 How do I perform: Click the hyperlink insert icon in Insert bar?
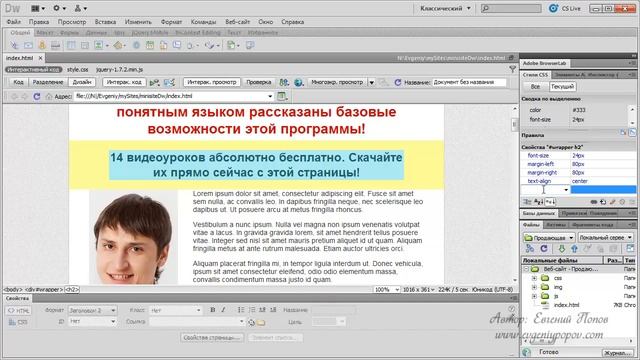[14, 45]
